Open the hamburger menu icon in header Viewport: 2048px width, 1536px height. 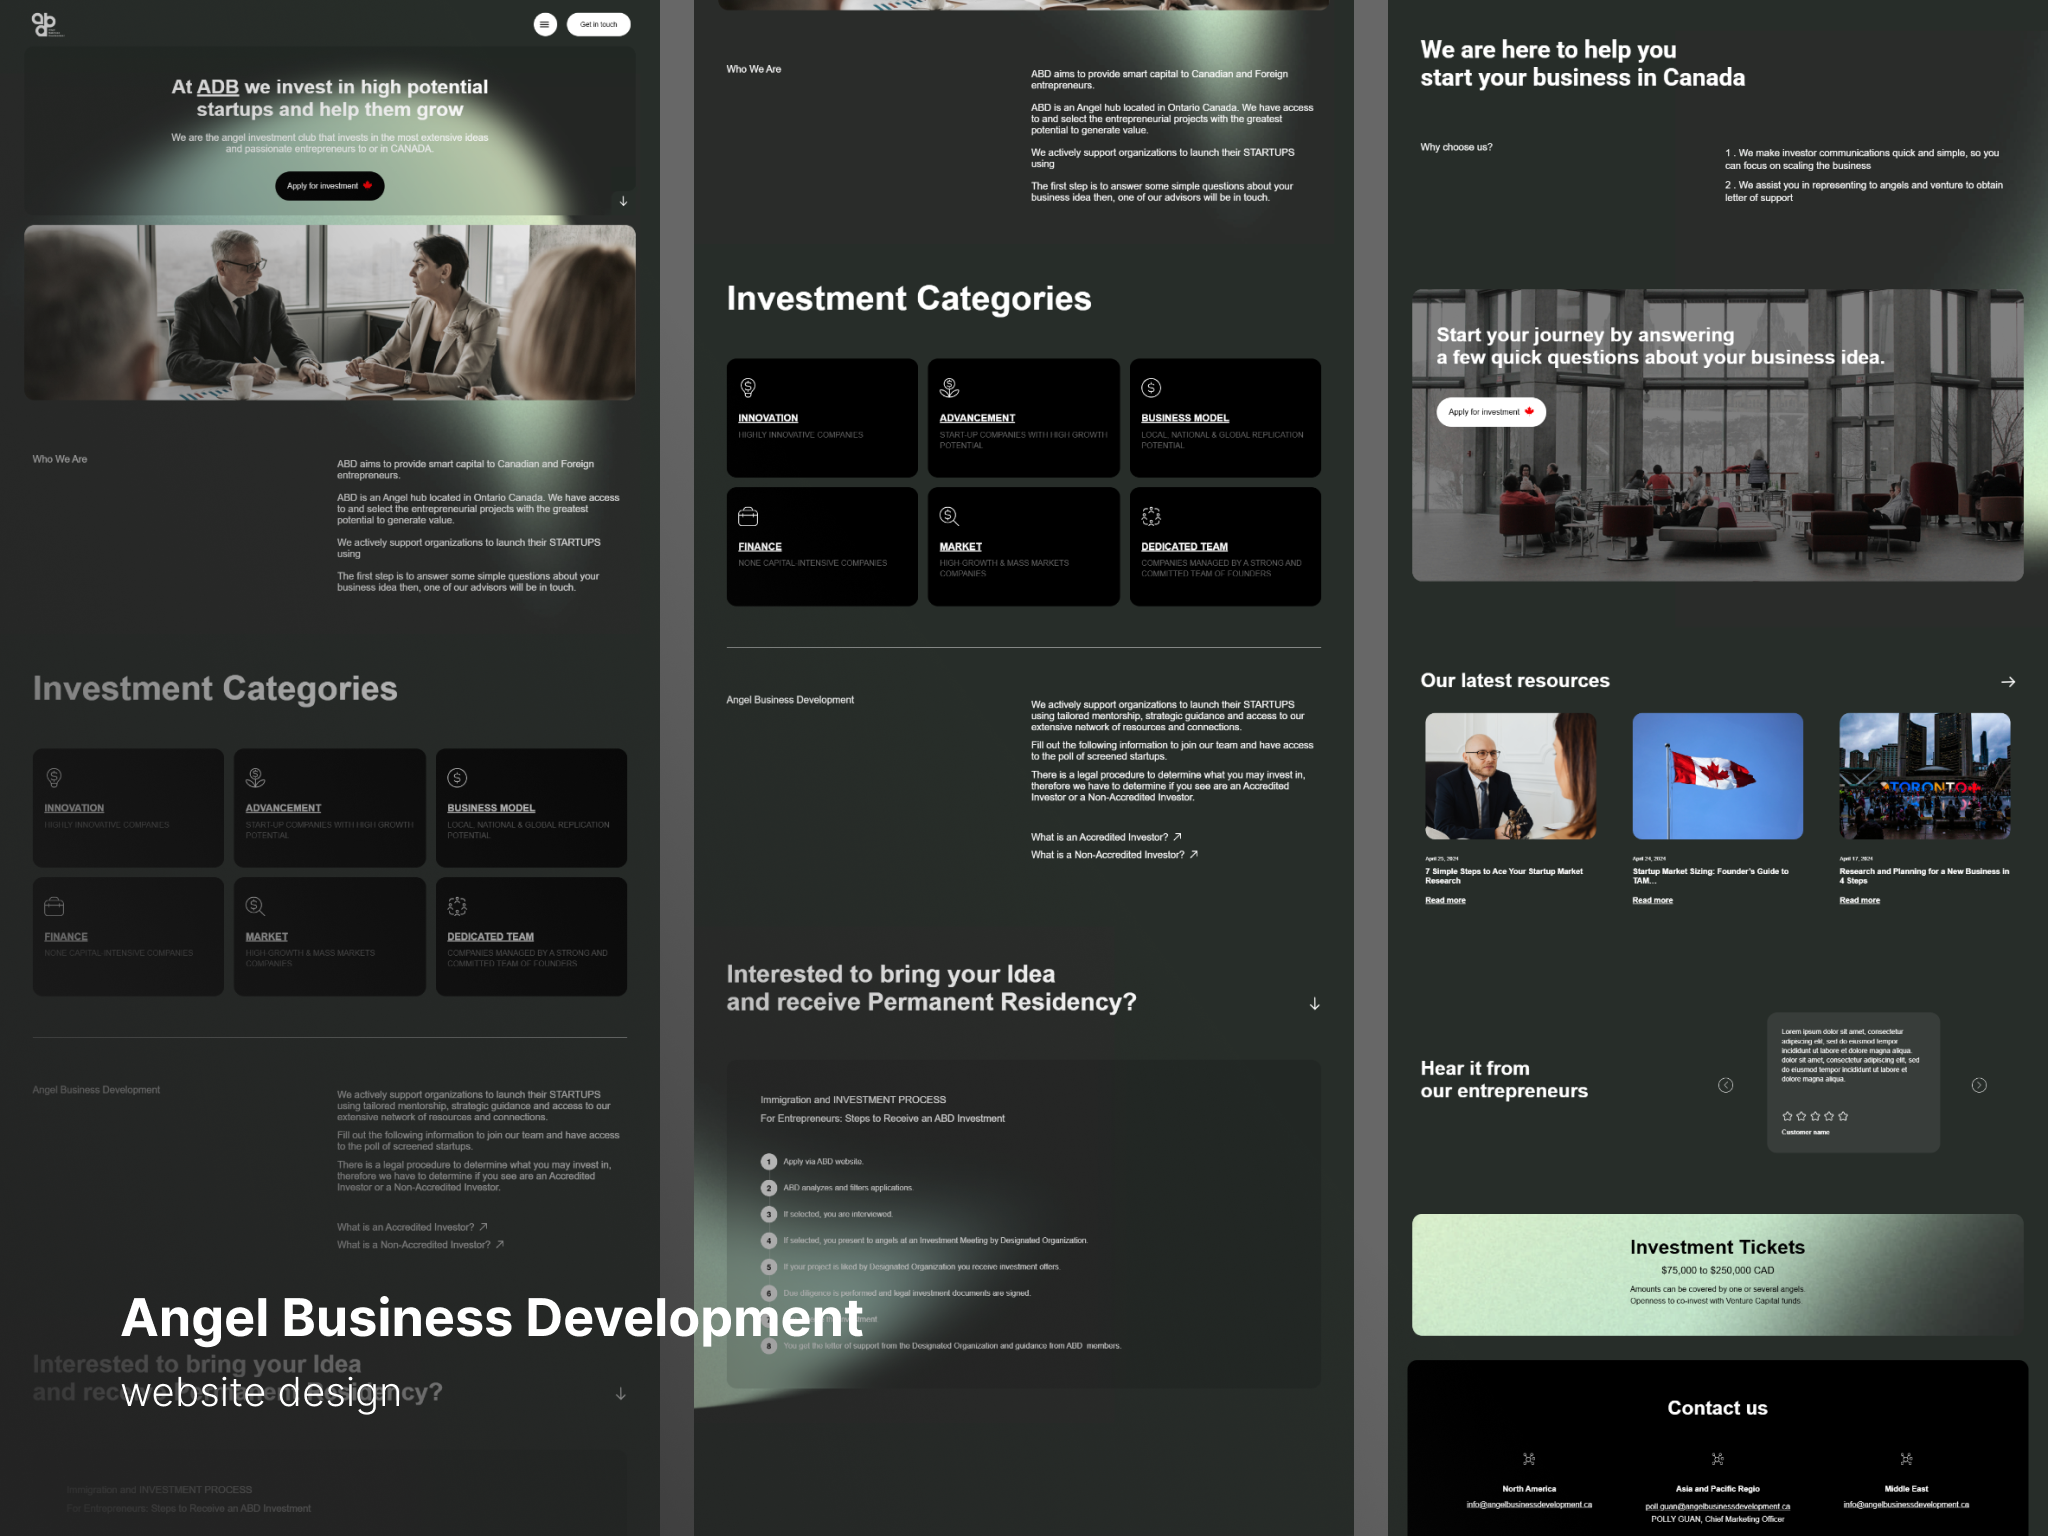click(545, 24)
